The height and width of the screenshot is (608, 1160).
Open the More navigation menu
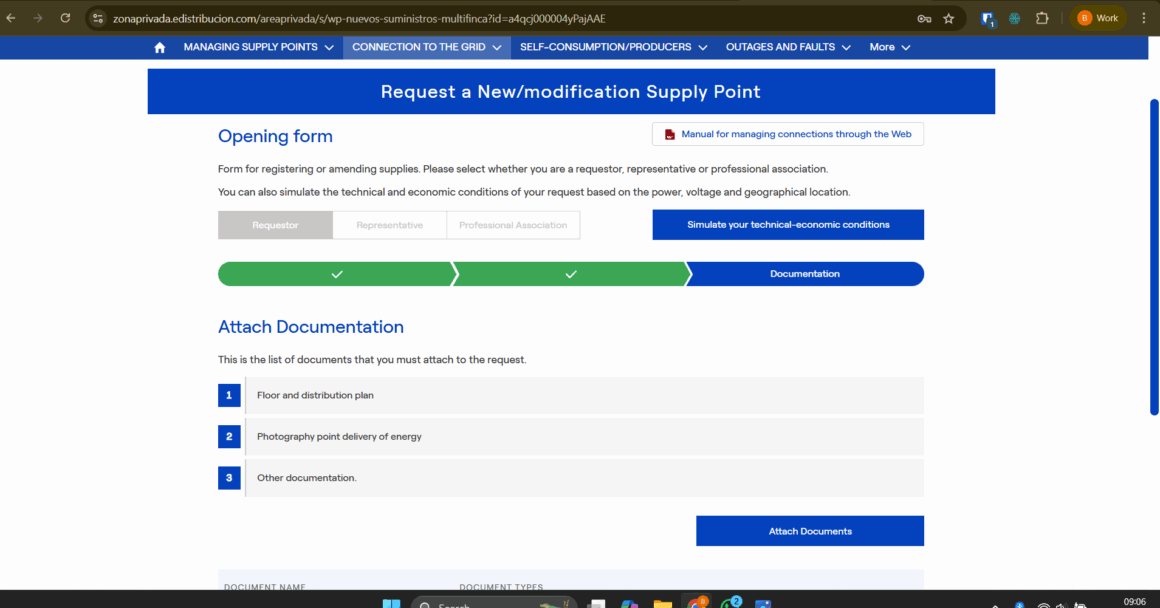pos(890,47)
